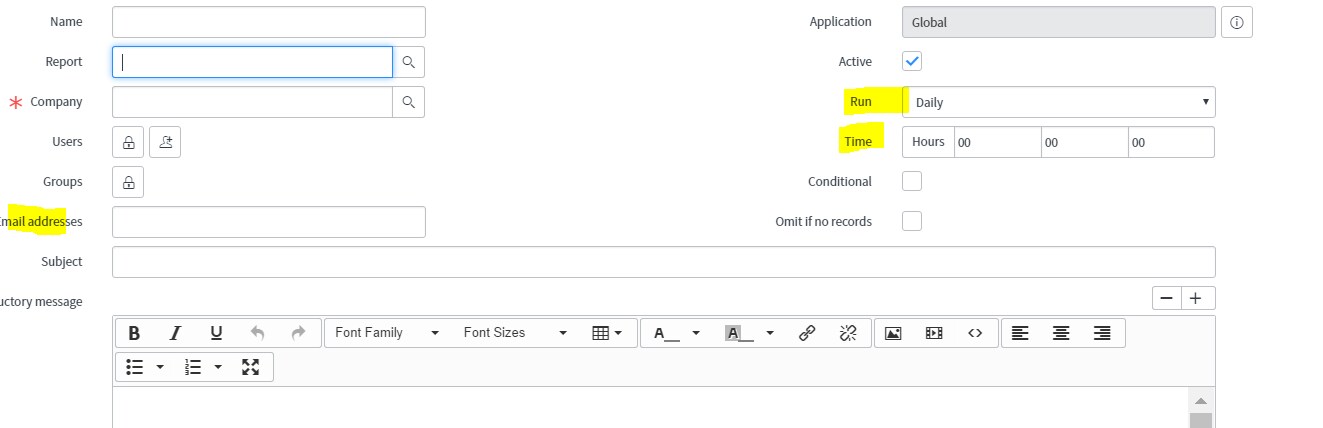Click into the Subject input field
Viewport: 1323px width, 428px height.
[x=663, y=262]
